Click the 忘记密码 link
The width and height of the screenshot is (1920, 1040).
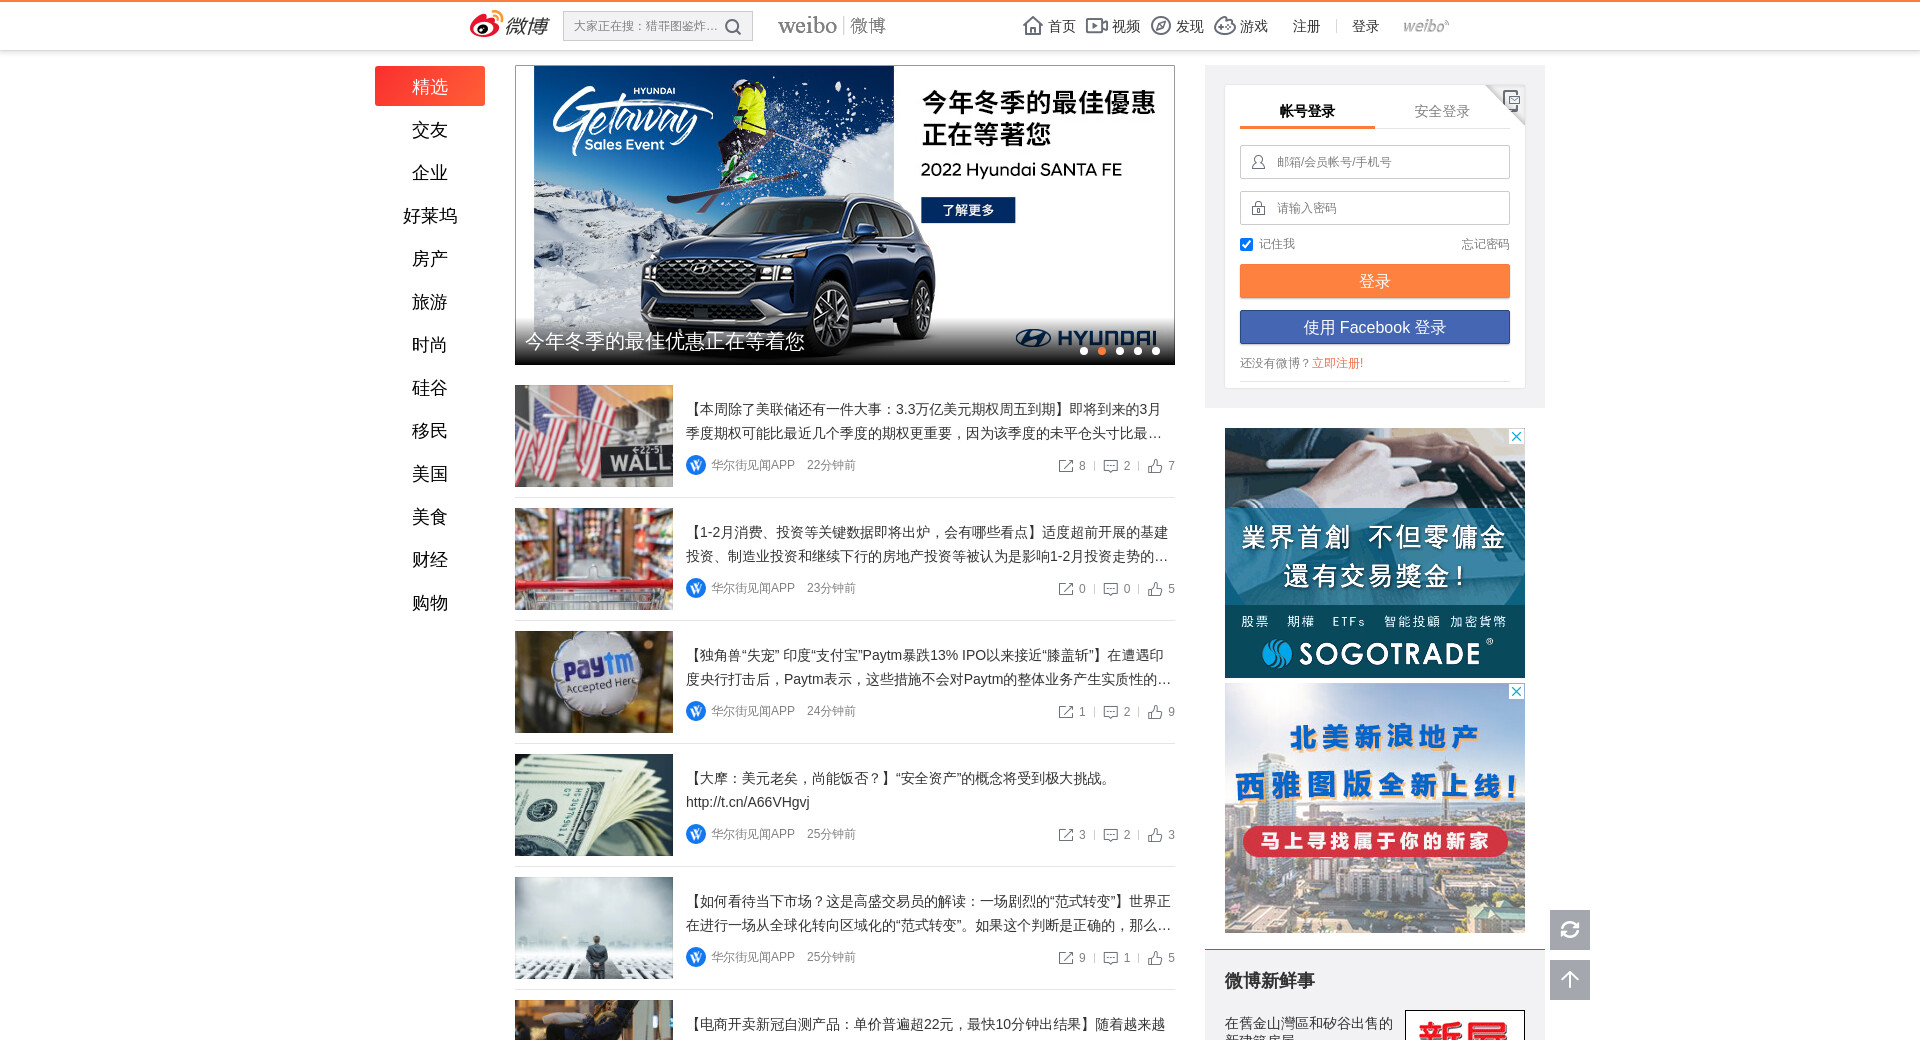(1484, 244)
